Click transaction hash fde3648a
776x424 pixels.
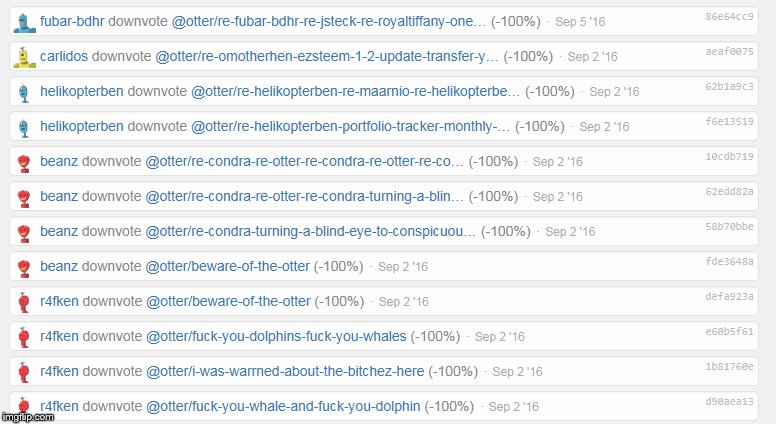729,261
